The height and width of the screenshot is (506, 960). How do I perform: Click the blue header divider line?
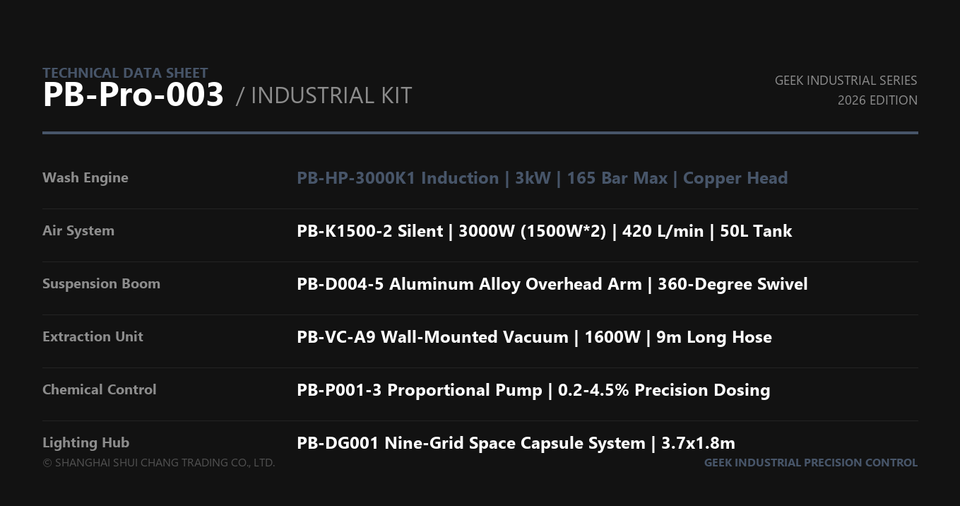pyautogui.click(x=480, y=132)
